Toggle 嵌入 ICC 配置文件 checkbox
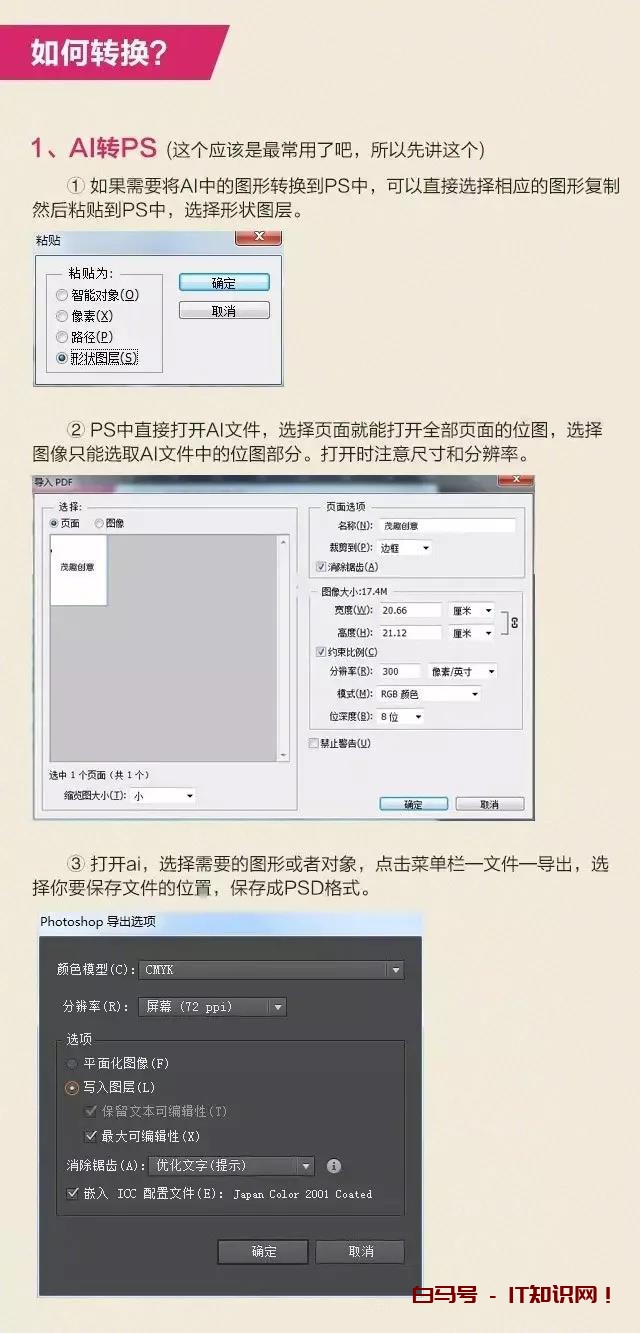640x1333 pixels. coord(72,1193)
